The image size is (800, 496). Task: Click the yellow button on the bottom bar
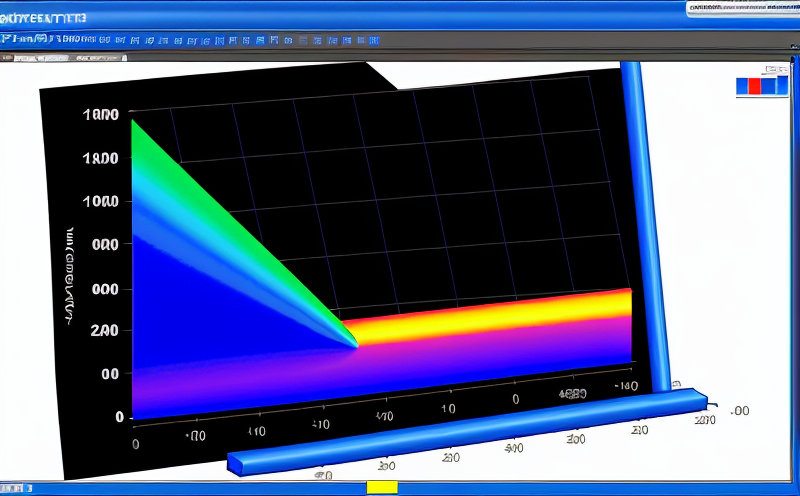(x=382, y=487)
